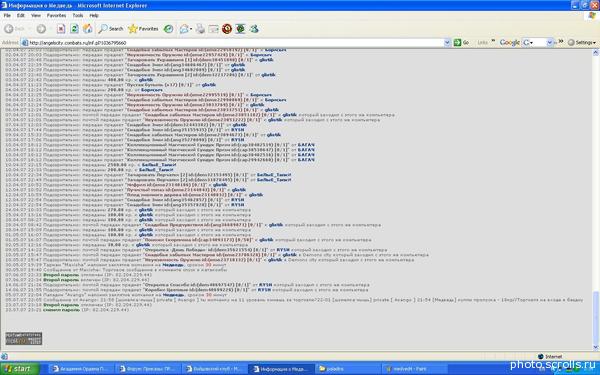Open the Google toolbar Settings dropdown
This screenshot has width=600, height=375.
[x=582, y=43]
